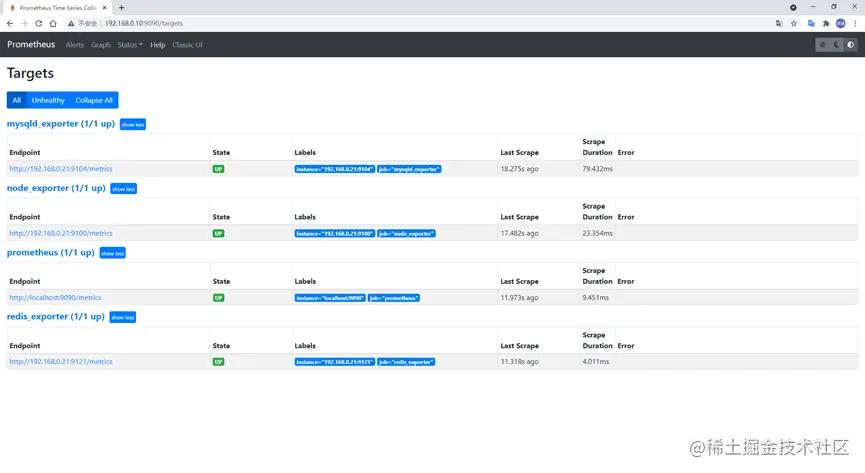This screenshot has height=473, width=865.
Task: Click the UP badge for mysqld_exporter
Action: 218,169
